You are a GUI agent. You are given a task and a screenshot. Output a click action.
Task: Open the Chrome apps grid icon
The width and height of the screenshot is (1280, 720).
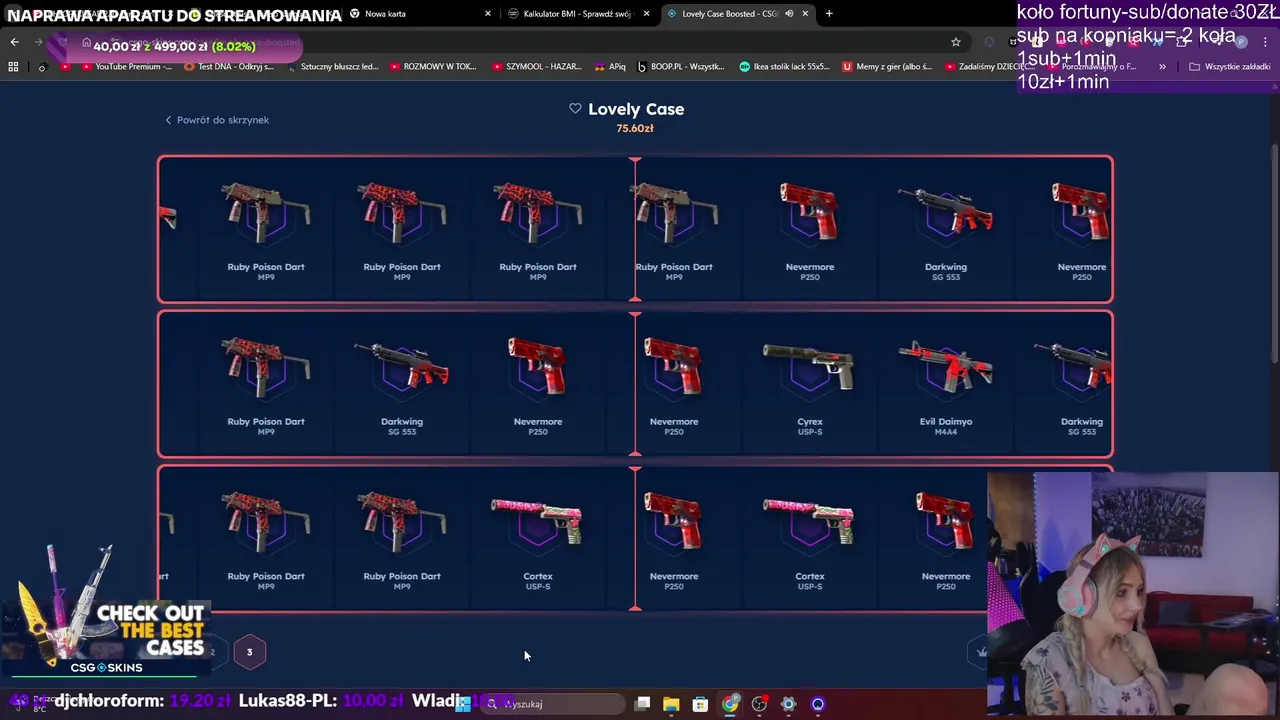[13, 67]
